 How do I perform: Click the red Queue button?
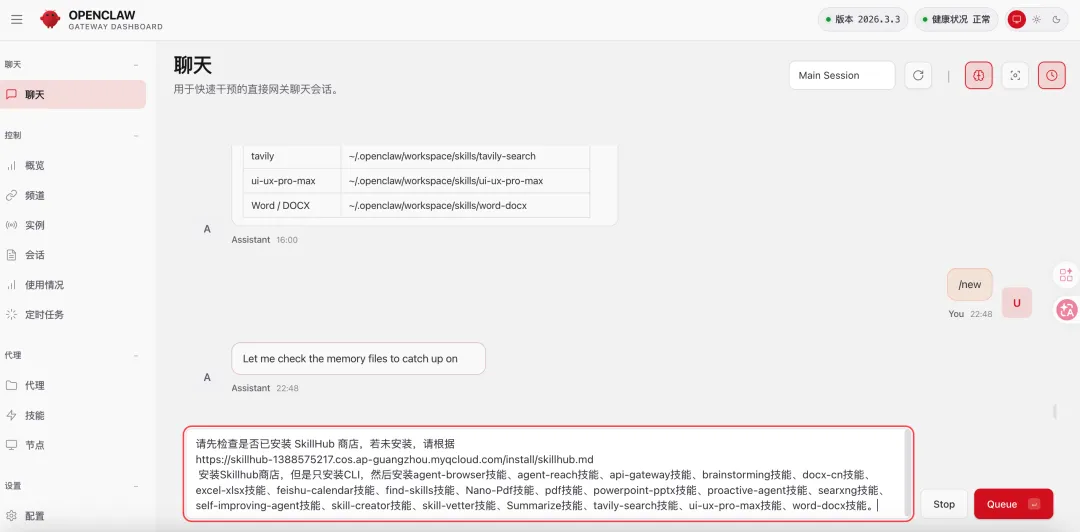point(1013,504)
